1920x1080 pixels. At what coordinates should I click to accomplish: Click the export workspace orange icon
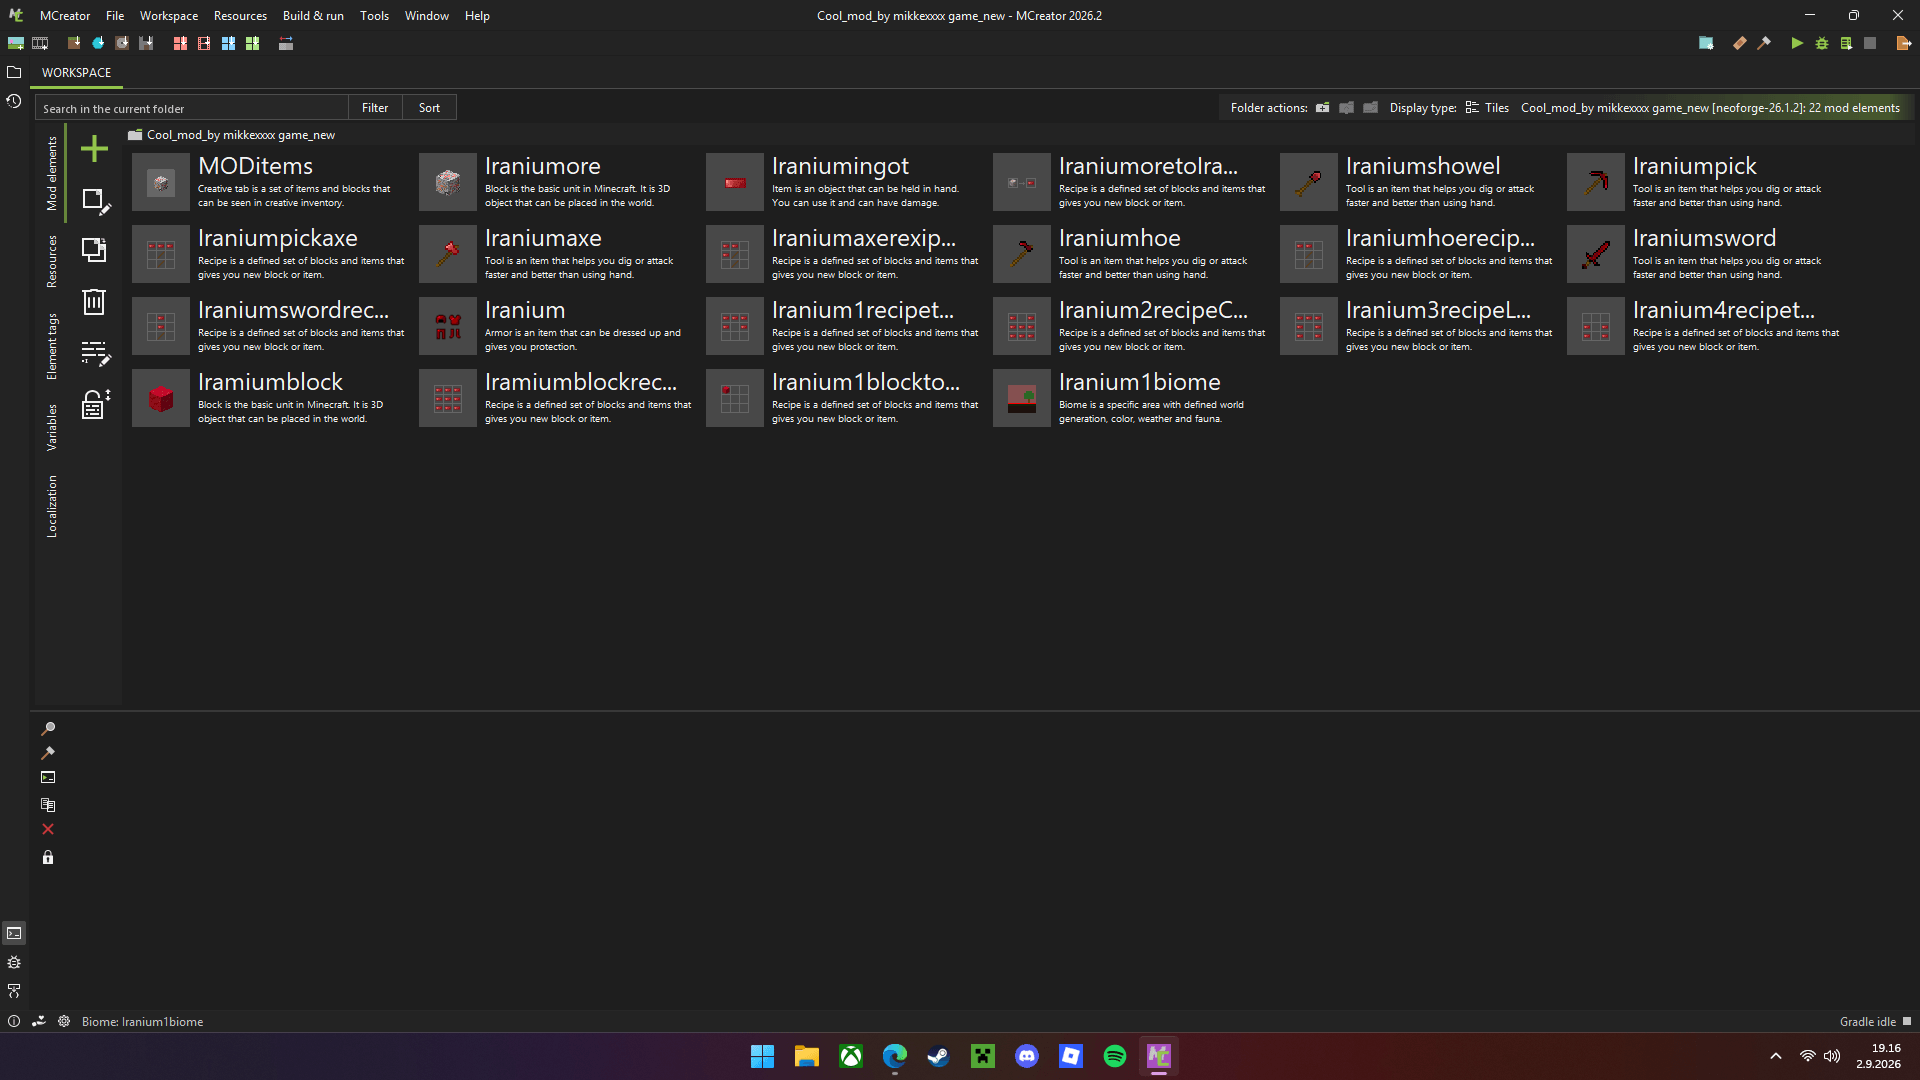pos(1903,43)
